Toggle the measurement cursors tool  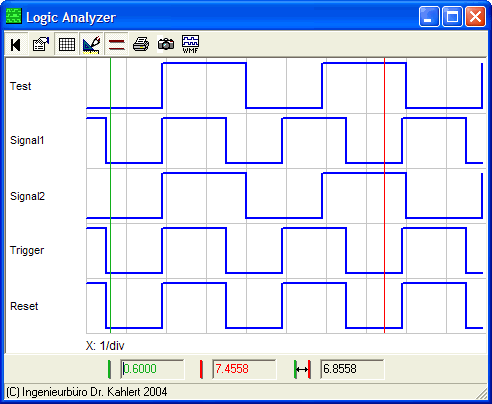coord(91,44)
